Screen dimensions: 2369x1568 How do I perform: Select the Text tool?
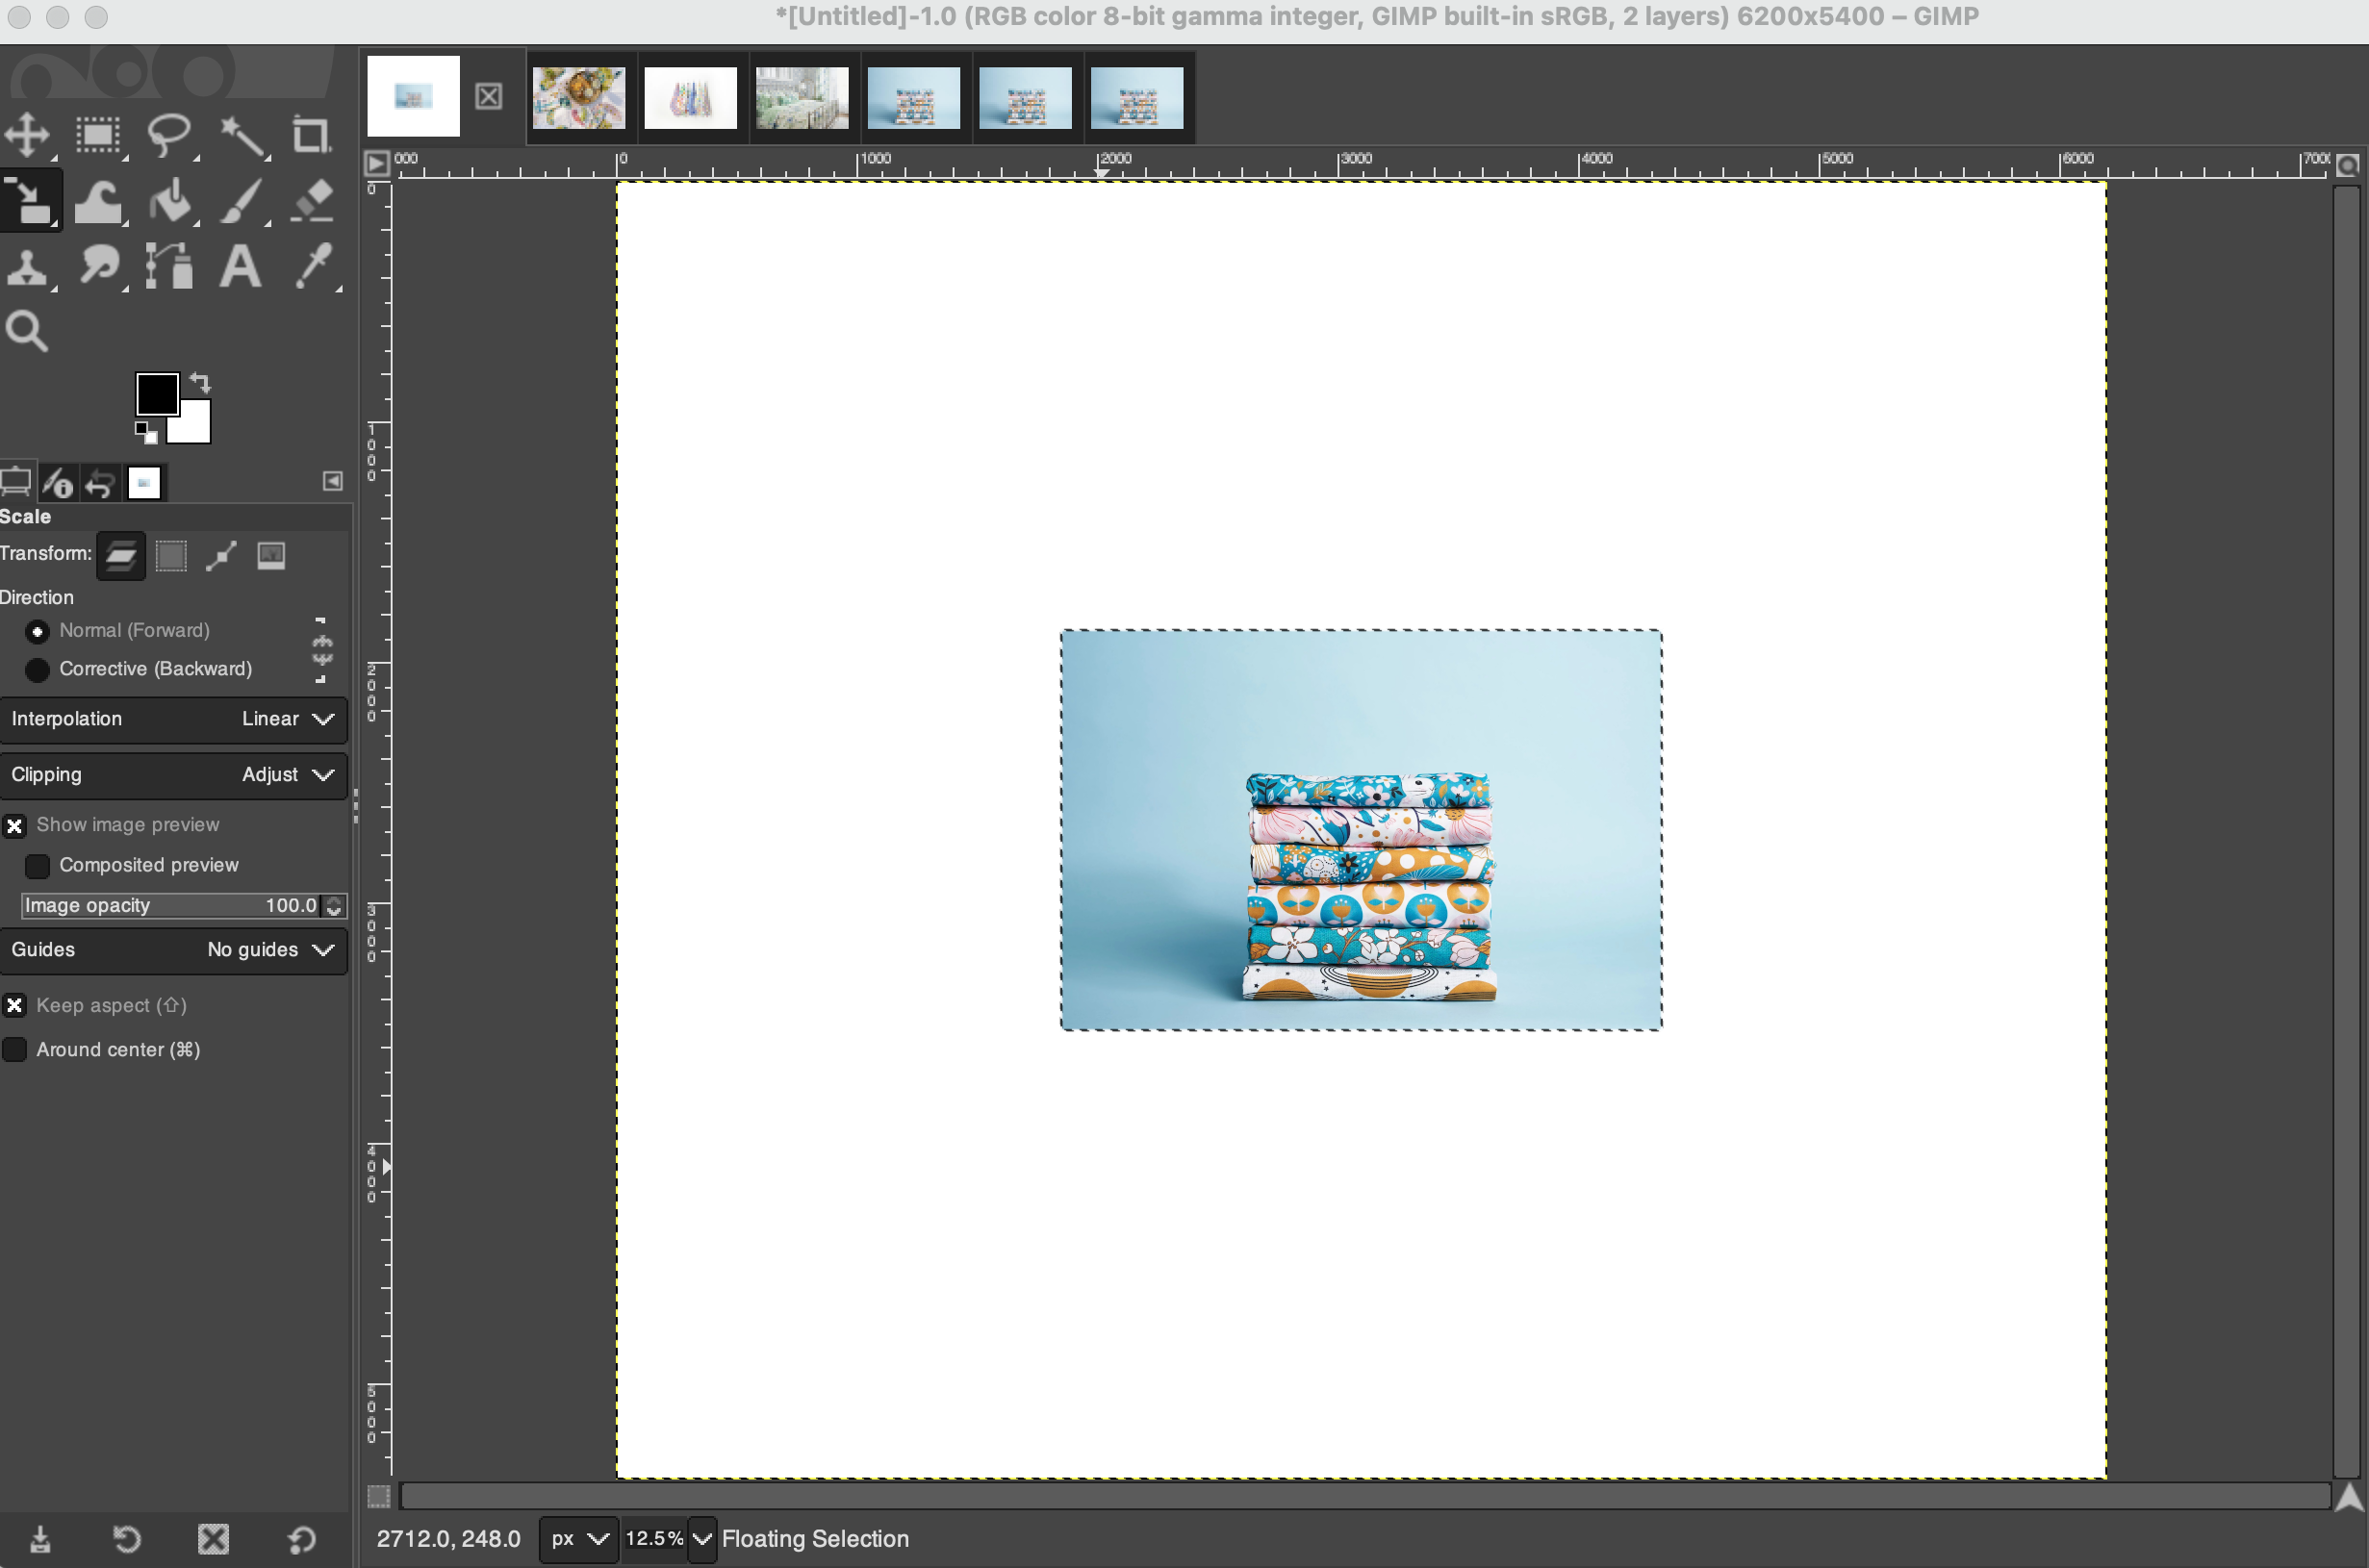(x=240, y=266)
